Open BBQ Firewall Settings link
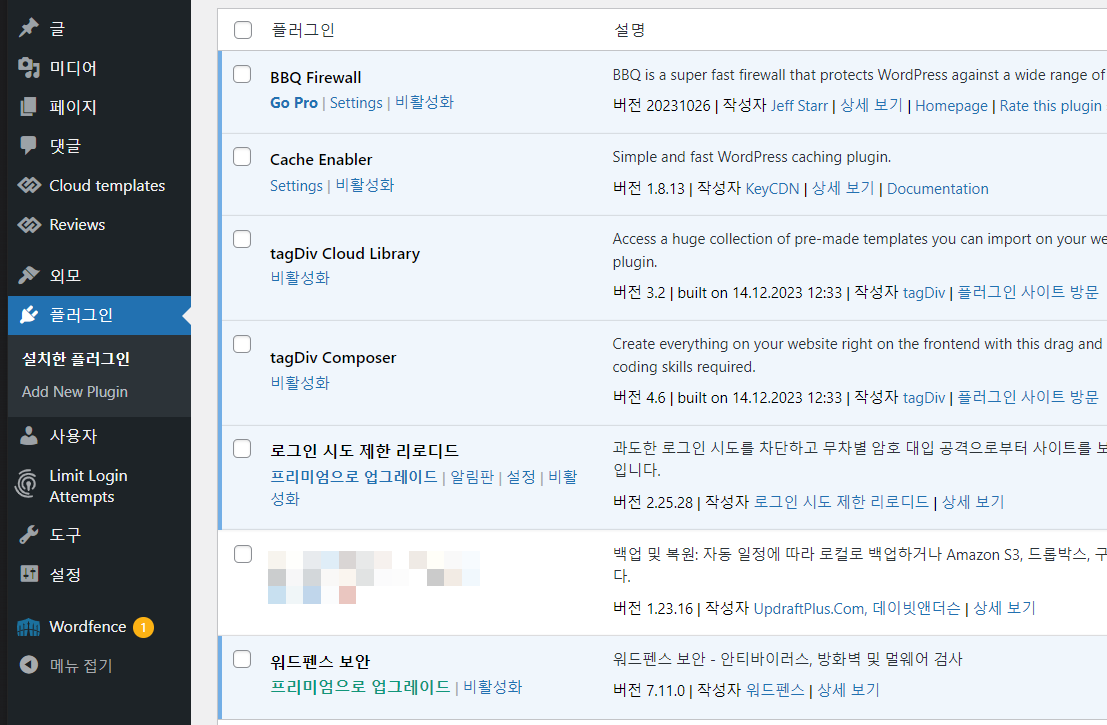Screen dimensions: 1107x725 click(x=356, y=102)
